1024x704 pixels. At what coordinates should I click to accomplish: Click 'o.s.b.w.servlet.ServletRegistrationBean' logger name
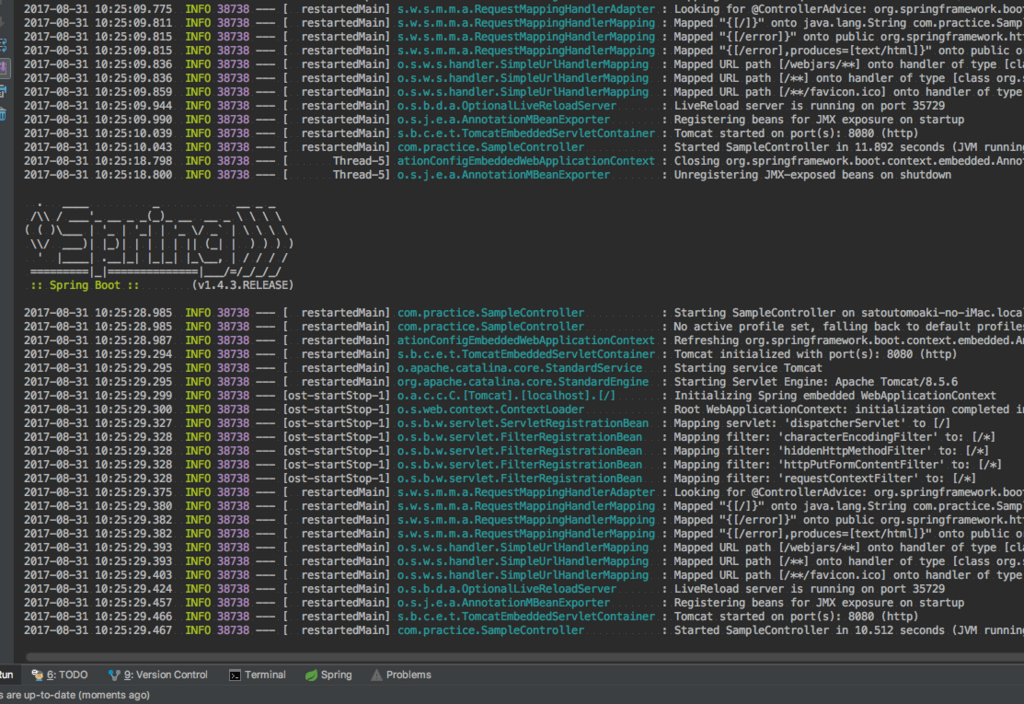tap(523, 423)
